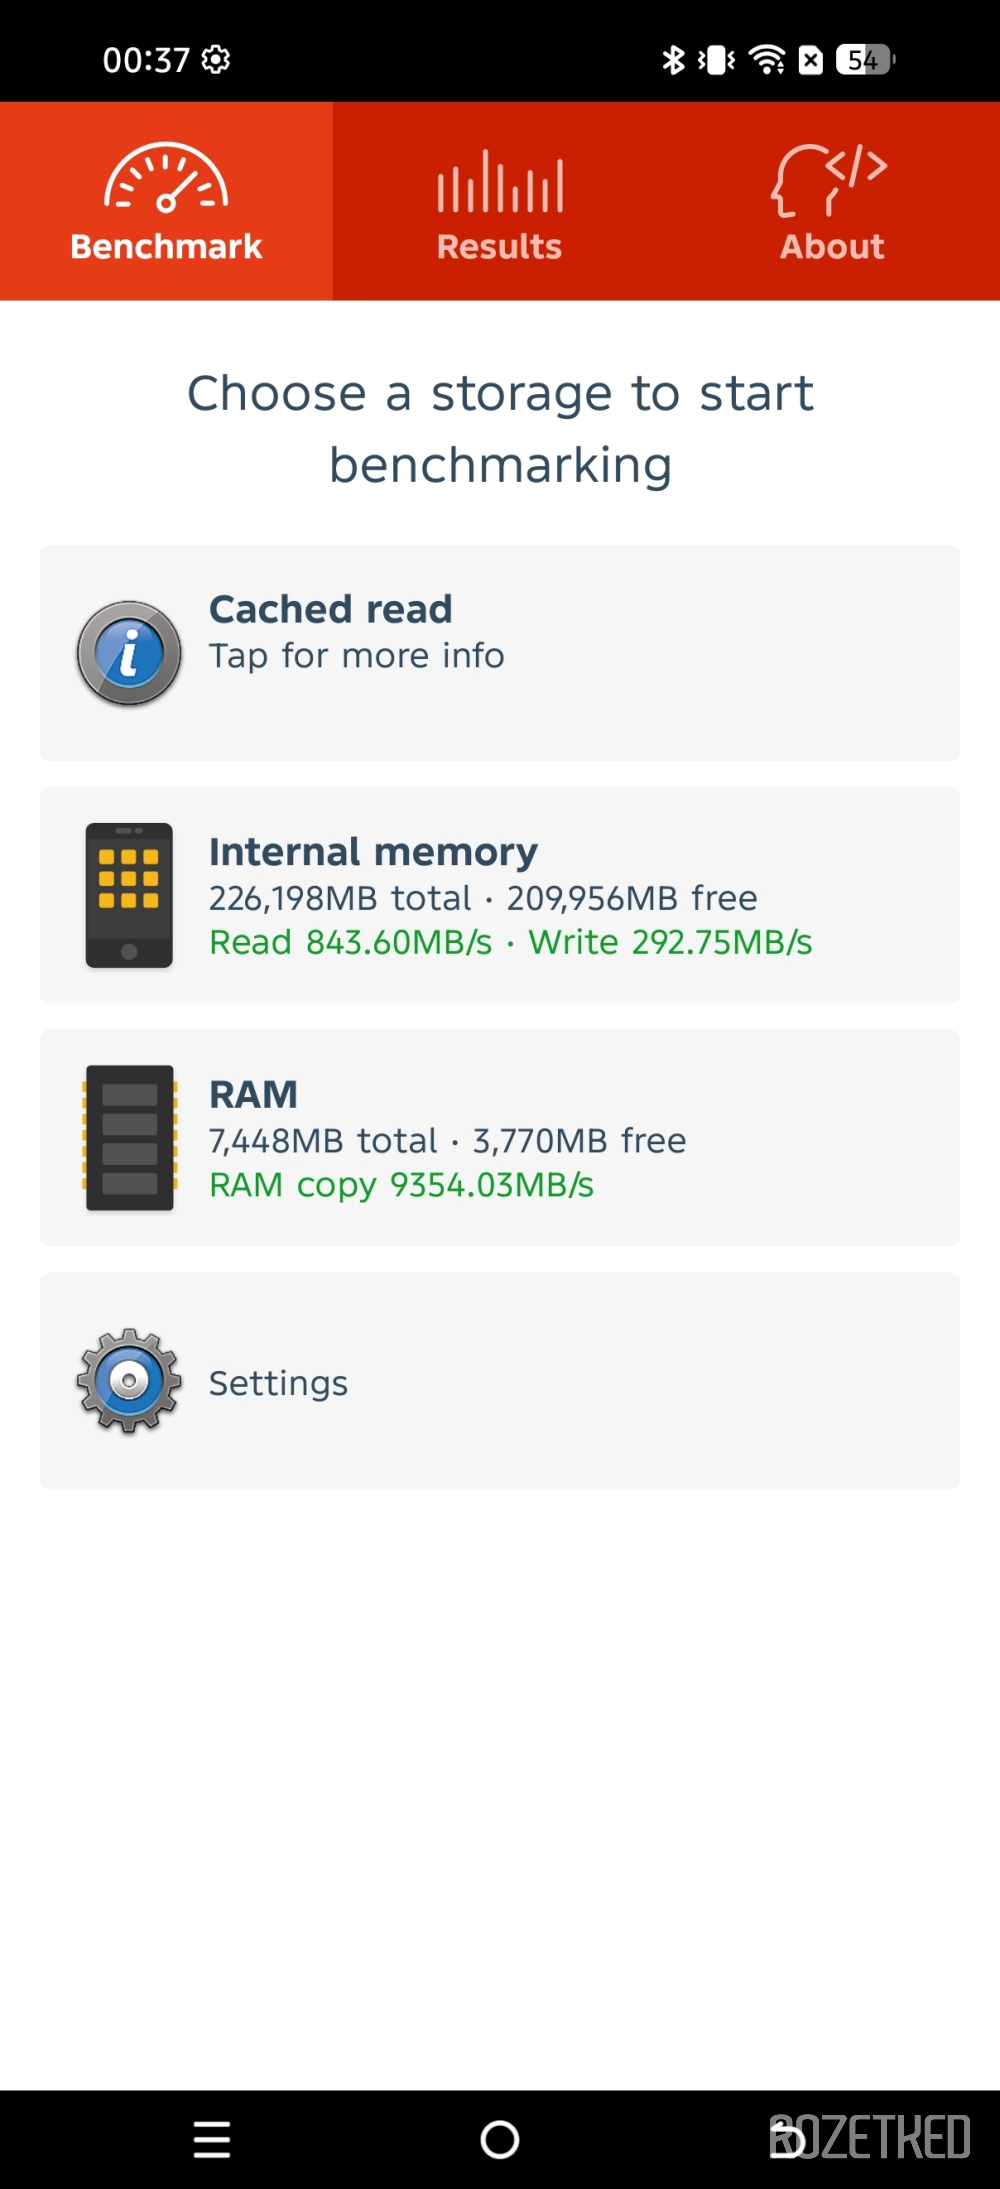Tap the blue info icon for Cached read

click(129, 654)
